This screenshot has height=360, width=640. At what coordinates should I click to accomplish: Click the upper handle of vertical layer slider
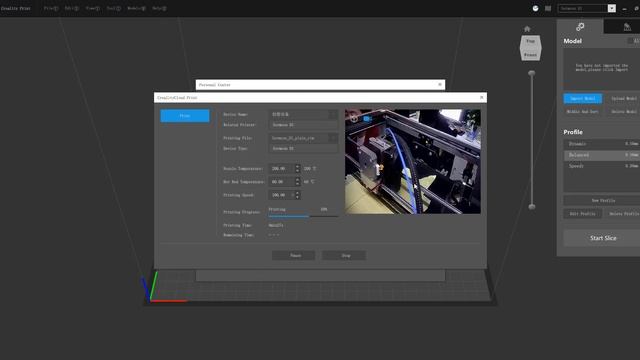coord(531,73)
